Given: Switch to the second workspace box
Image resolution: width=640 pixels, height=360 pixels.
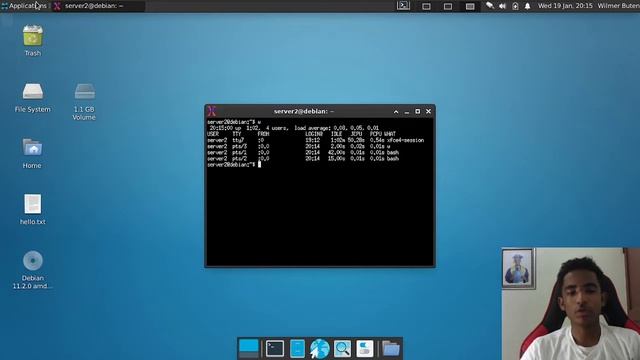Looking at the screenshot, I should click(448, 6).
